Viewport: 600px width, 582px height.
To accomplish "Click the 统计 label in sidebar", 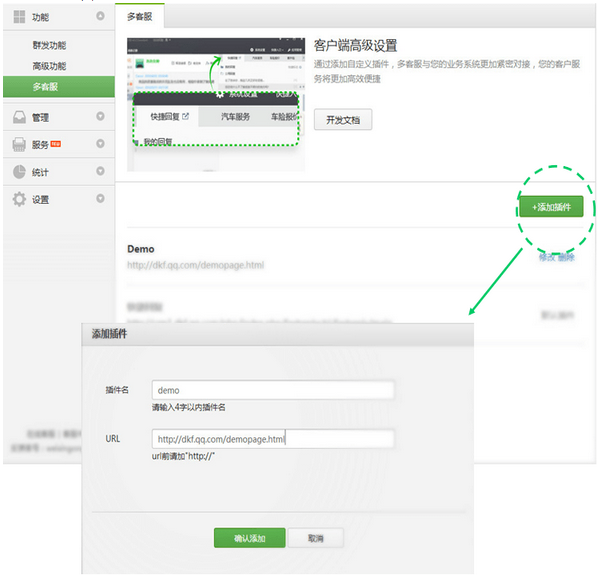I will (x=40, y=172).
